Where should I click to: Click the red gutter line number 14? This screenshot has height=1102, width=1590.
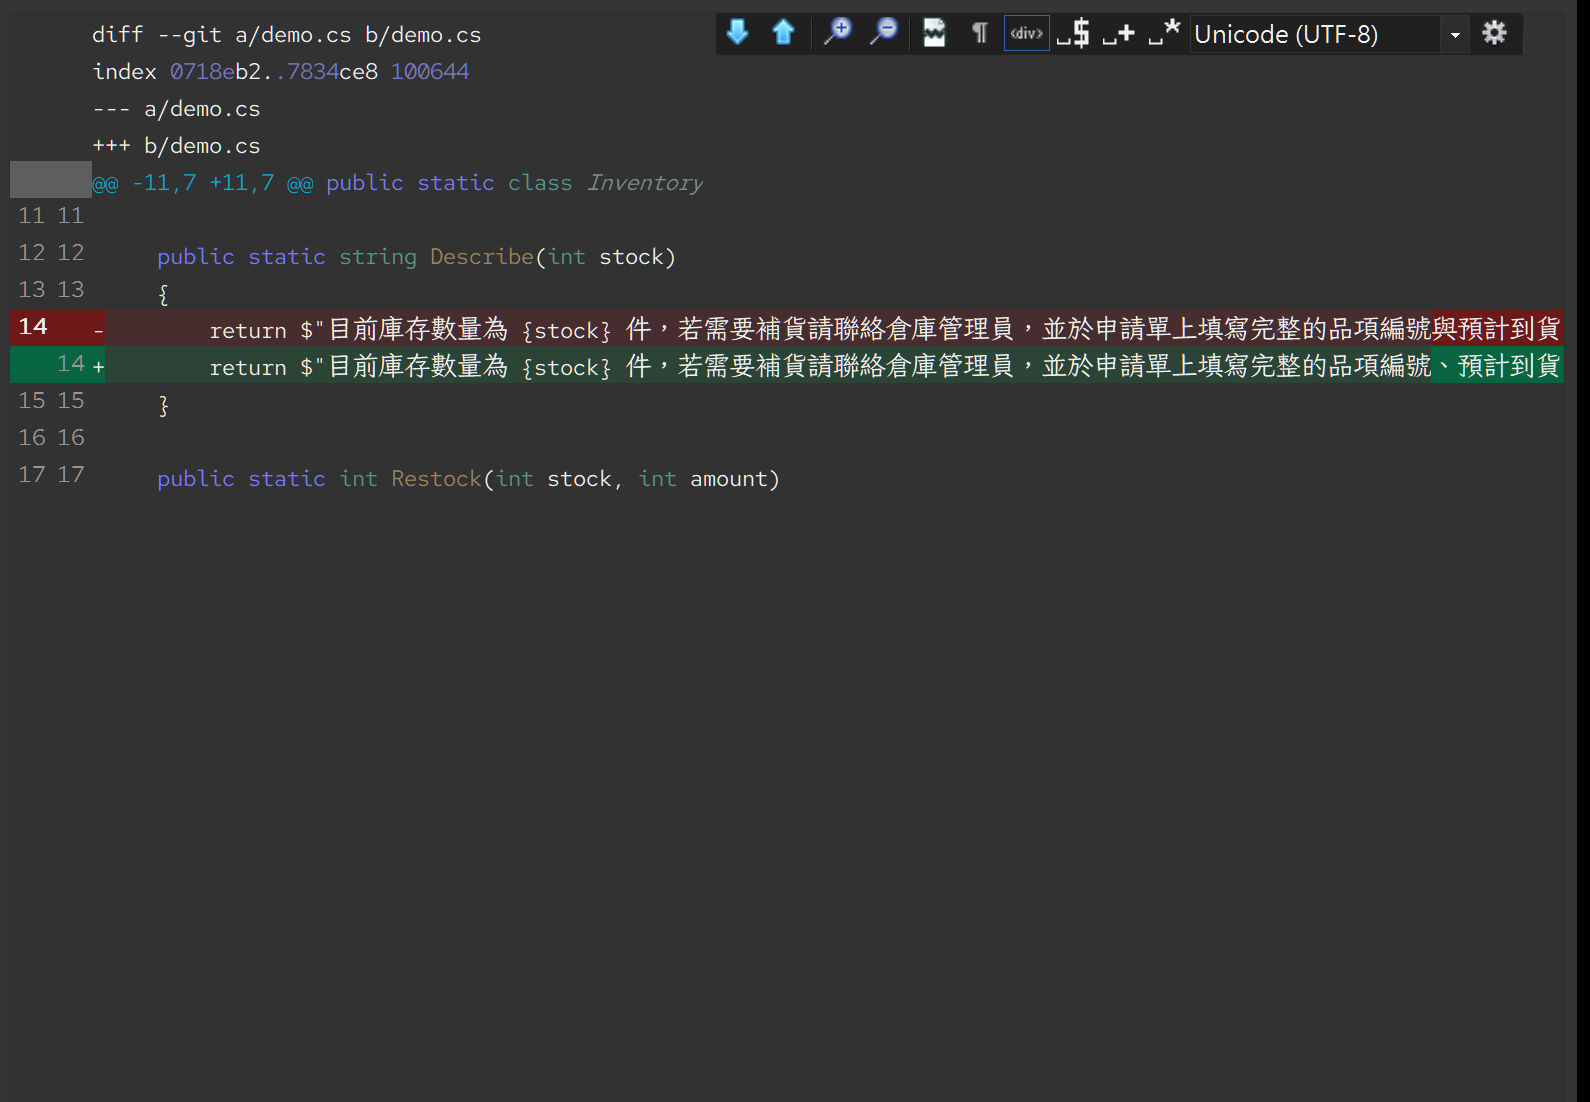[x=33, y=327]
